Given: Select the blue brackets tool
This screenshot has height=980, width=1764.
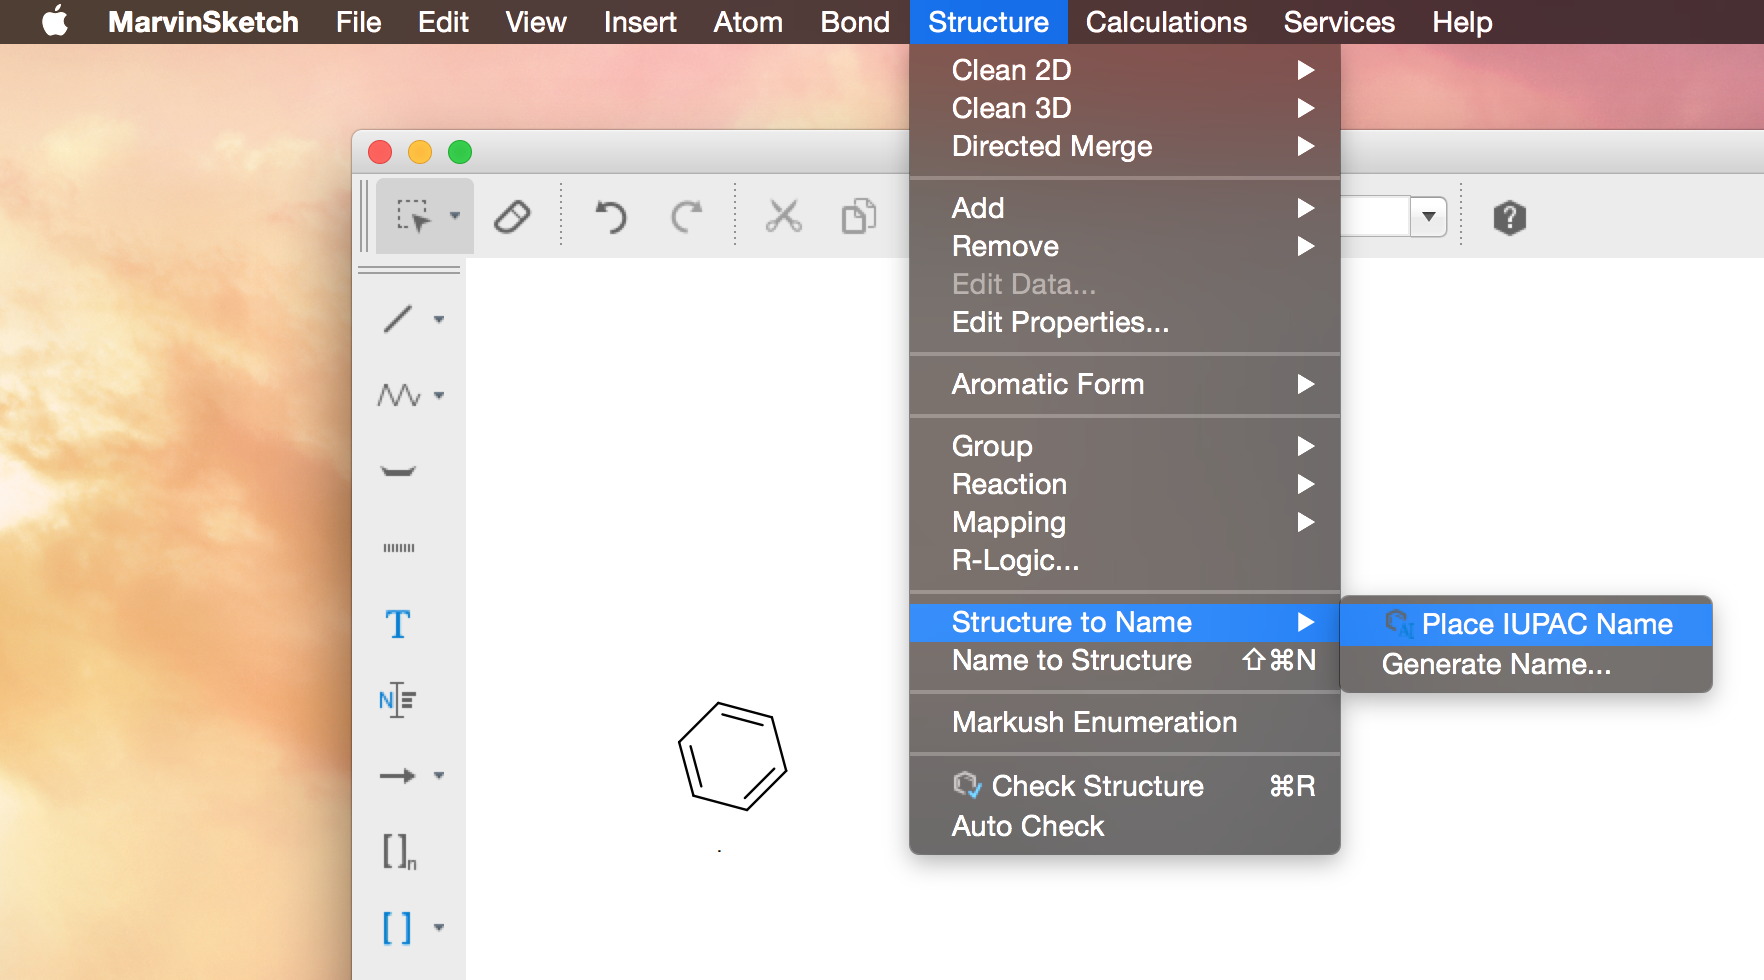Looking at the screenshot, I should (x=397, y=928).
